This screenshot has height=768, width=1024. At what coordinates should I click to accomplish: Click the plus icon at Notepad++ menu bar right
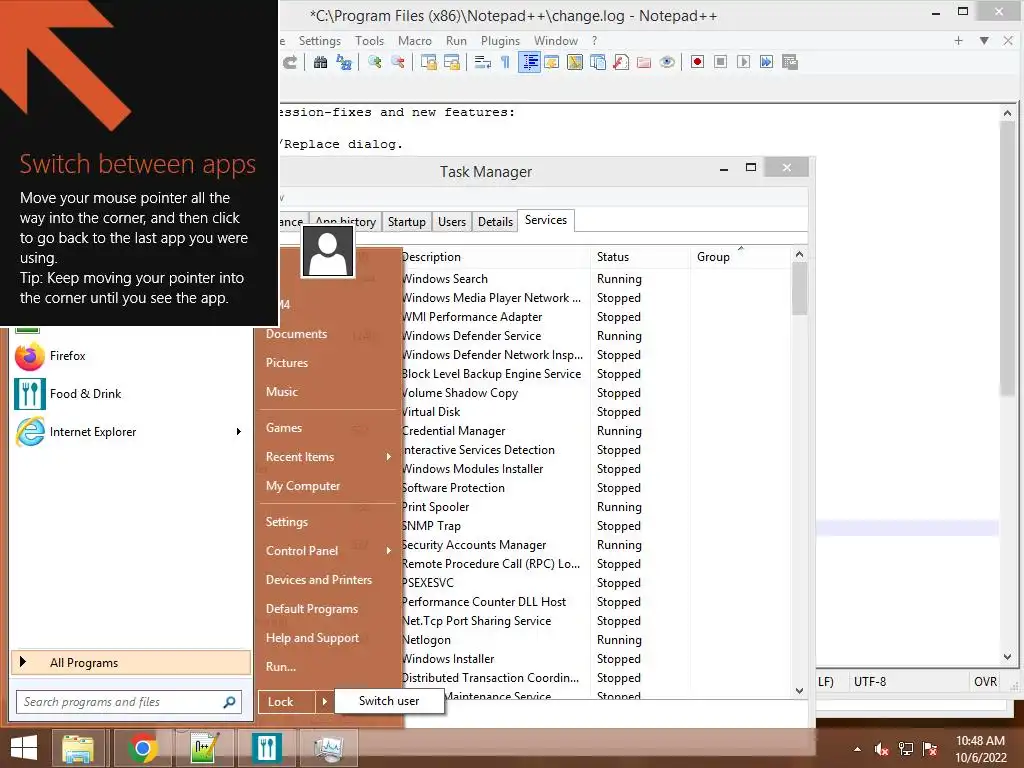[x=958, y=40]
